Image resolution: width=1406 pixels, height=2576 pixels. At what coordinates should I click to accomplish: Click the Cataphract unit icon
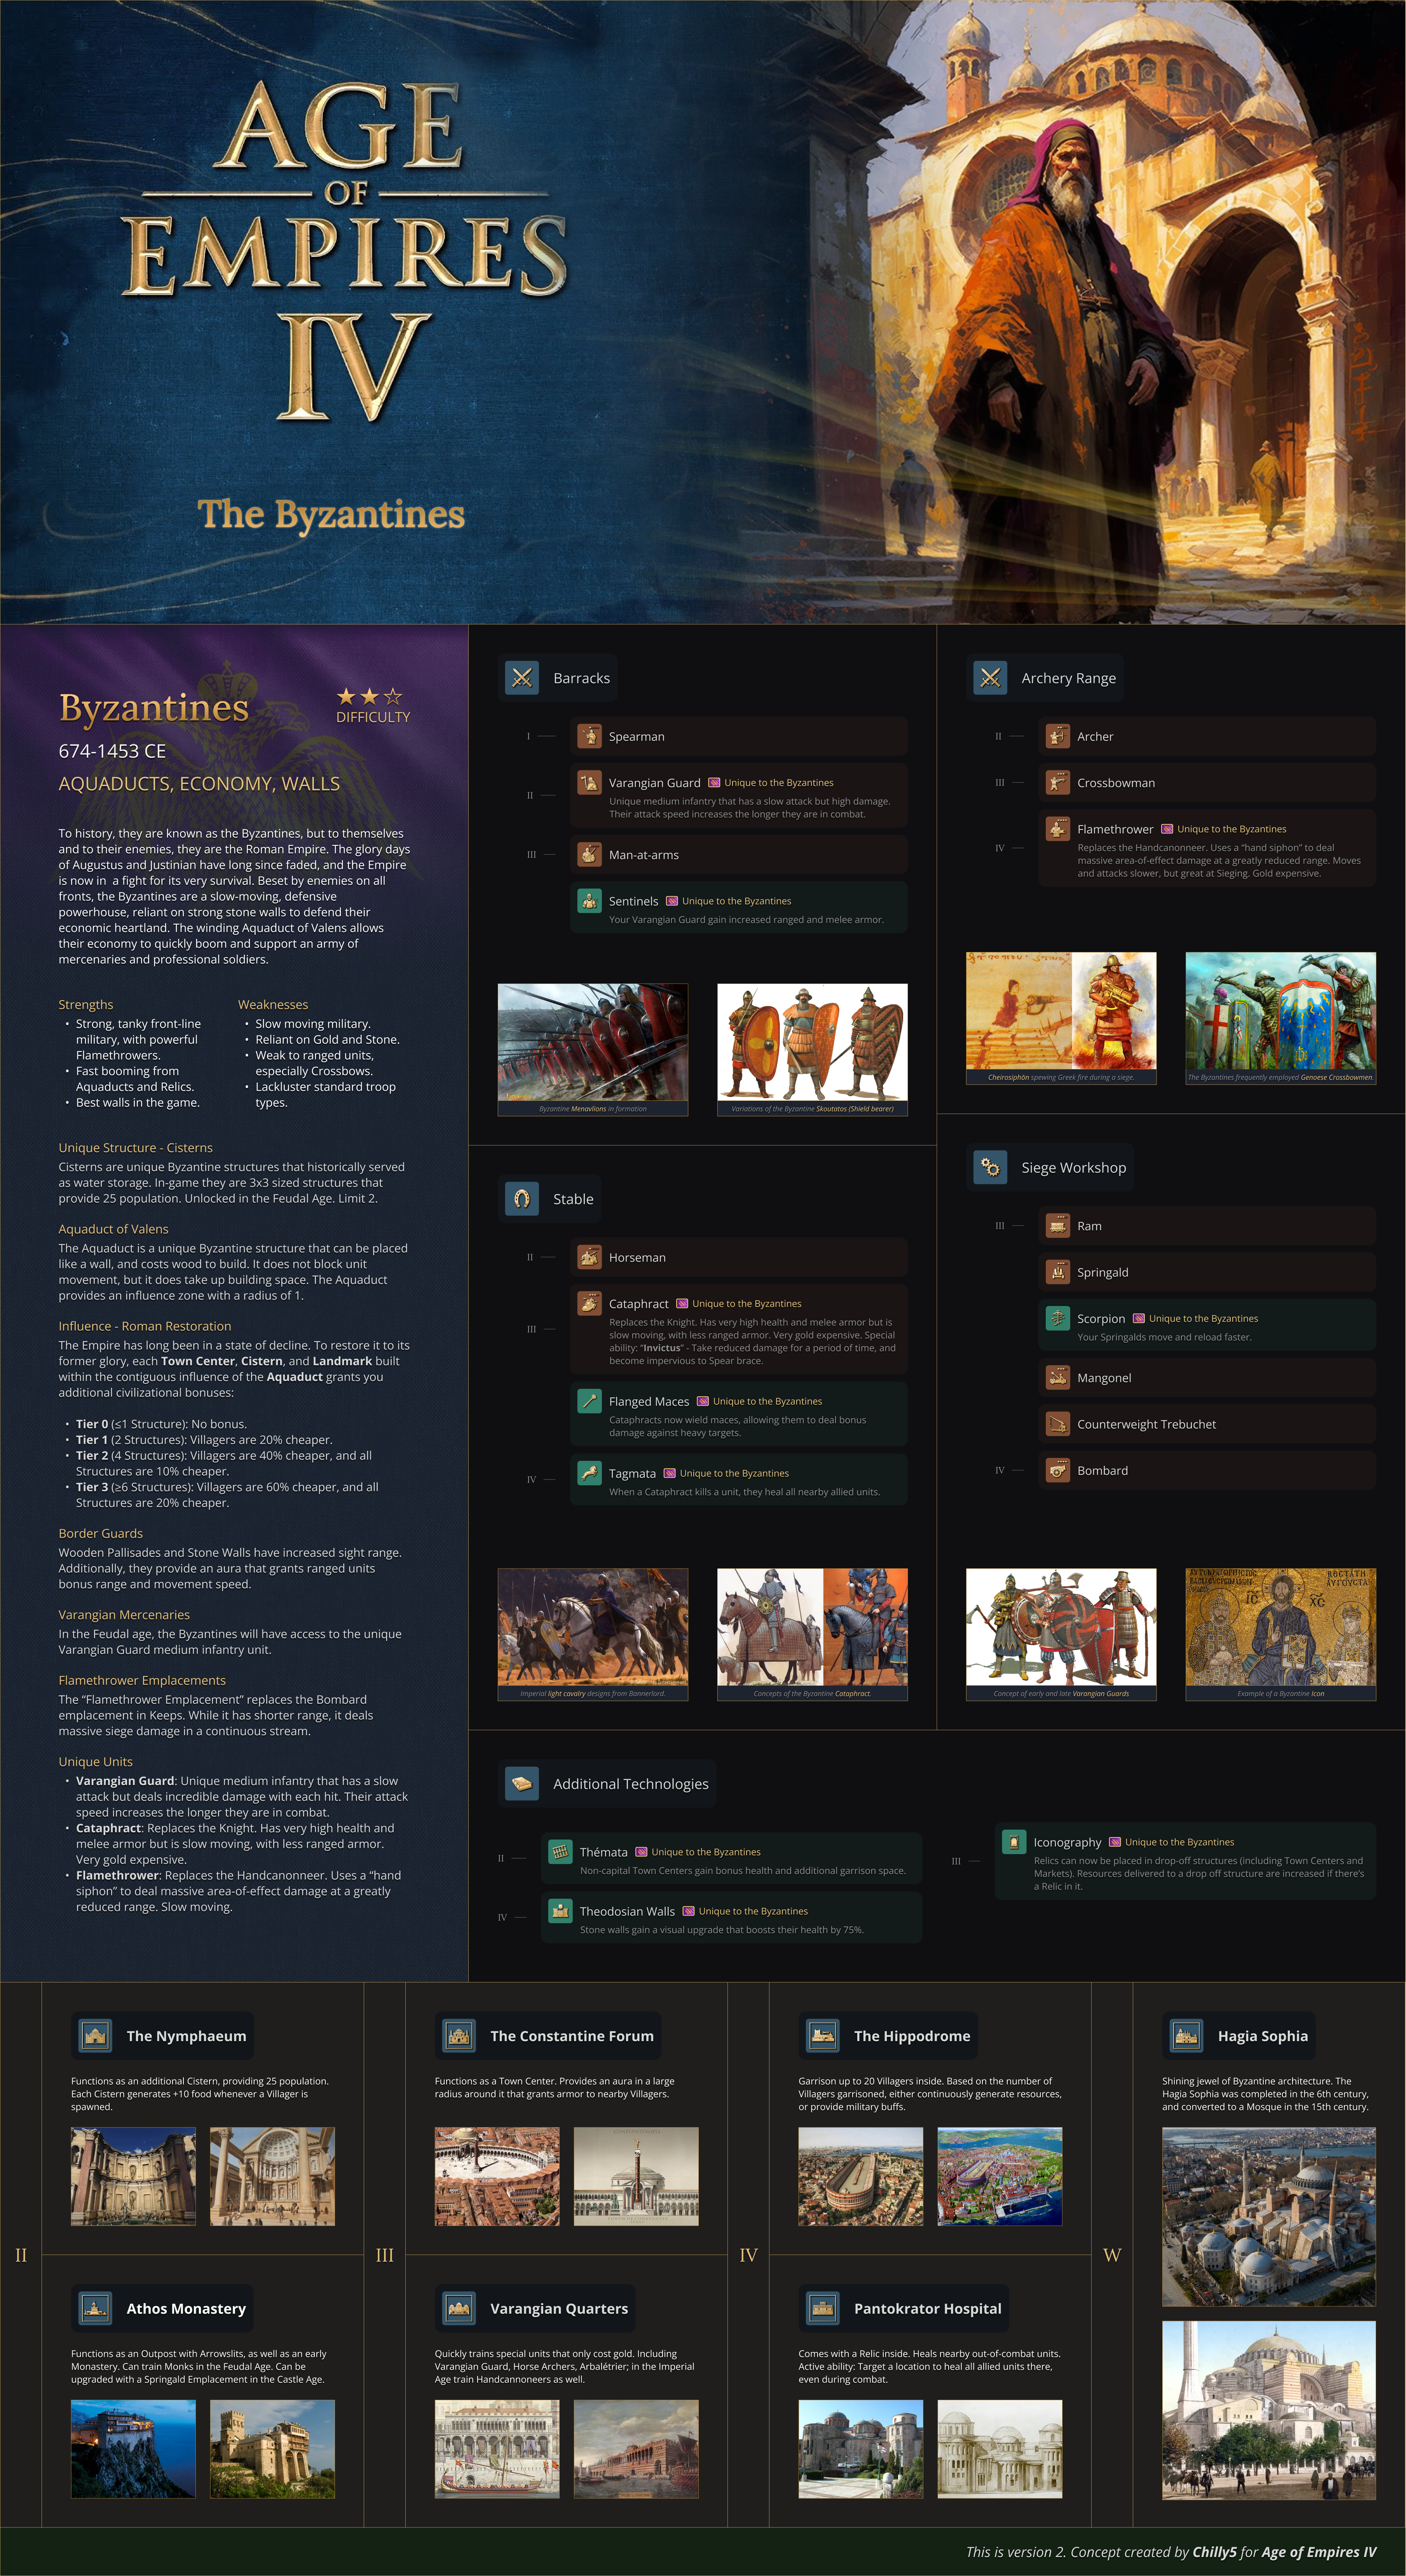(589, 1303)
